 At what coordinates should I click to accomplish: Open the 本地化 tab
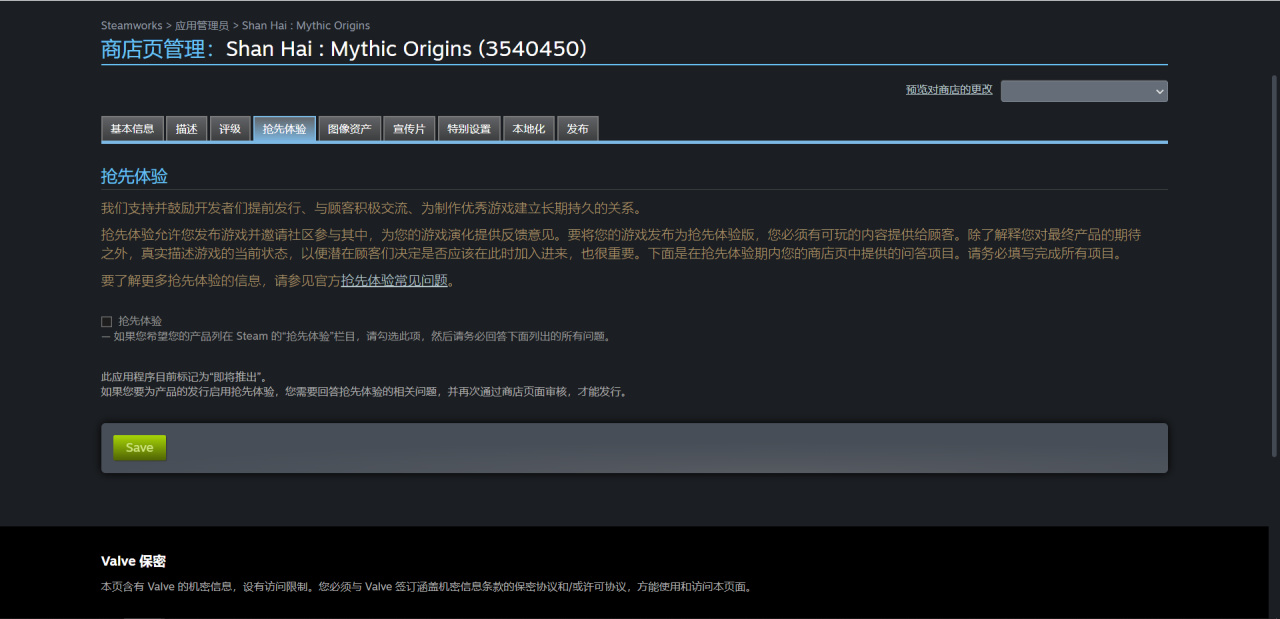click(528, 129)
